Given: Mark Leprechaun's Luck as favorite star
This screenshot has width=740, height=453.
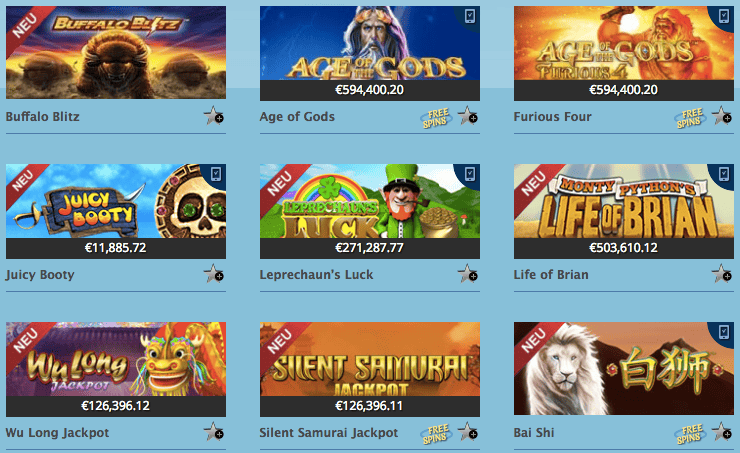Looking at the screenshot, I should [467, 274].
